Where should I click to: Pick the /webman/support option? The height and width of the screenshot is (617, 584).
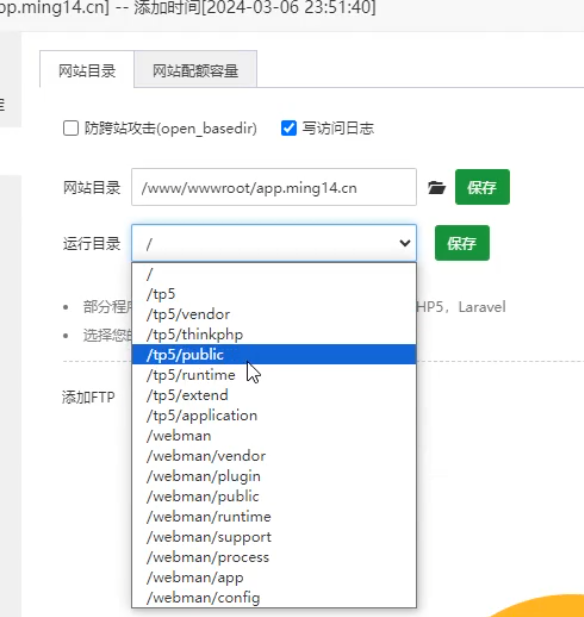[274, 537]
